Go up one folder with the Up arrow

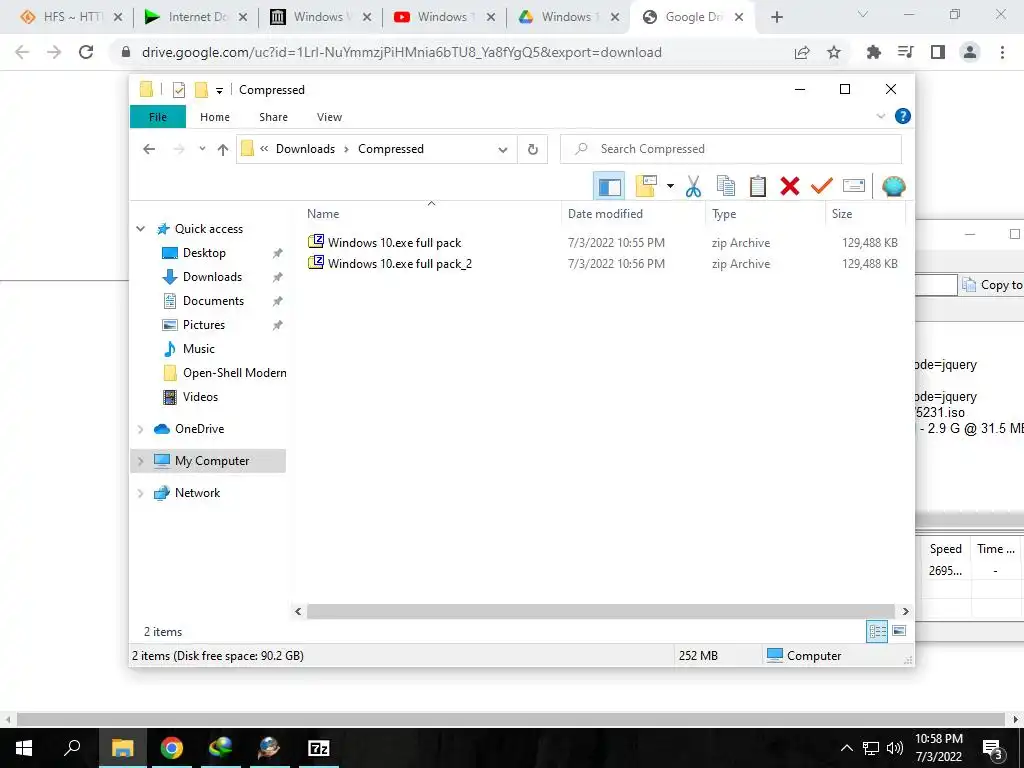tap(223, 150)
